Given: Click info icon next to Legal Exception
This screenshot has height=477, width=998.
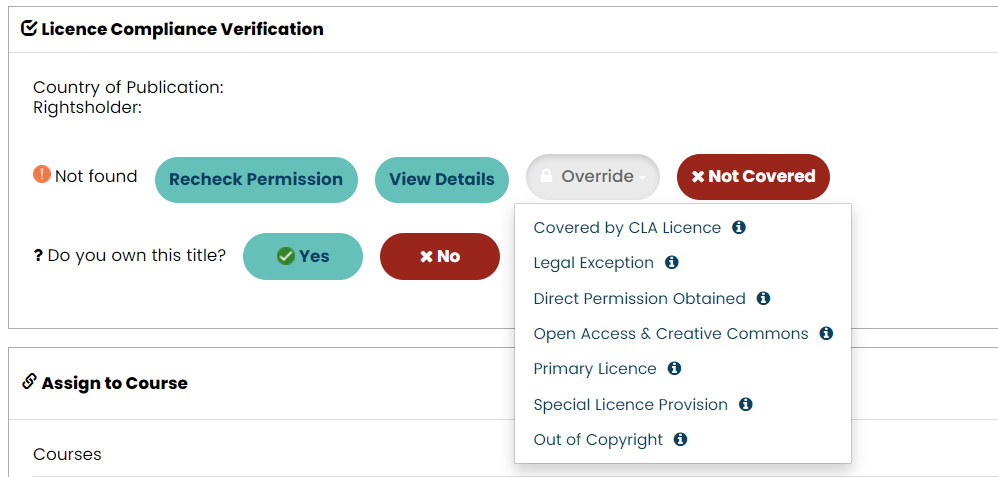Looking at the screenshot, I should click(672, 262).
